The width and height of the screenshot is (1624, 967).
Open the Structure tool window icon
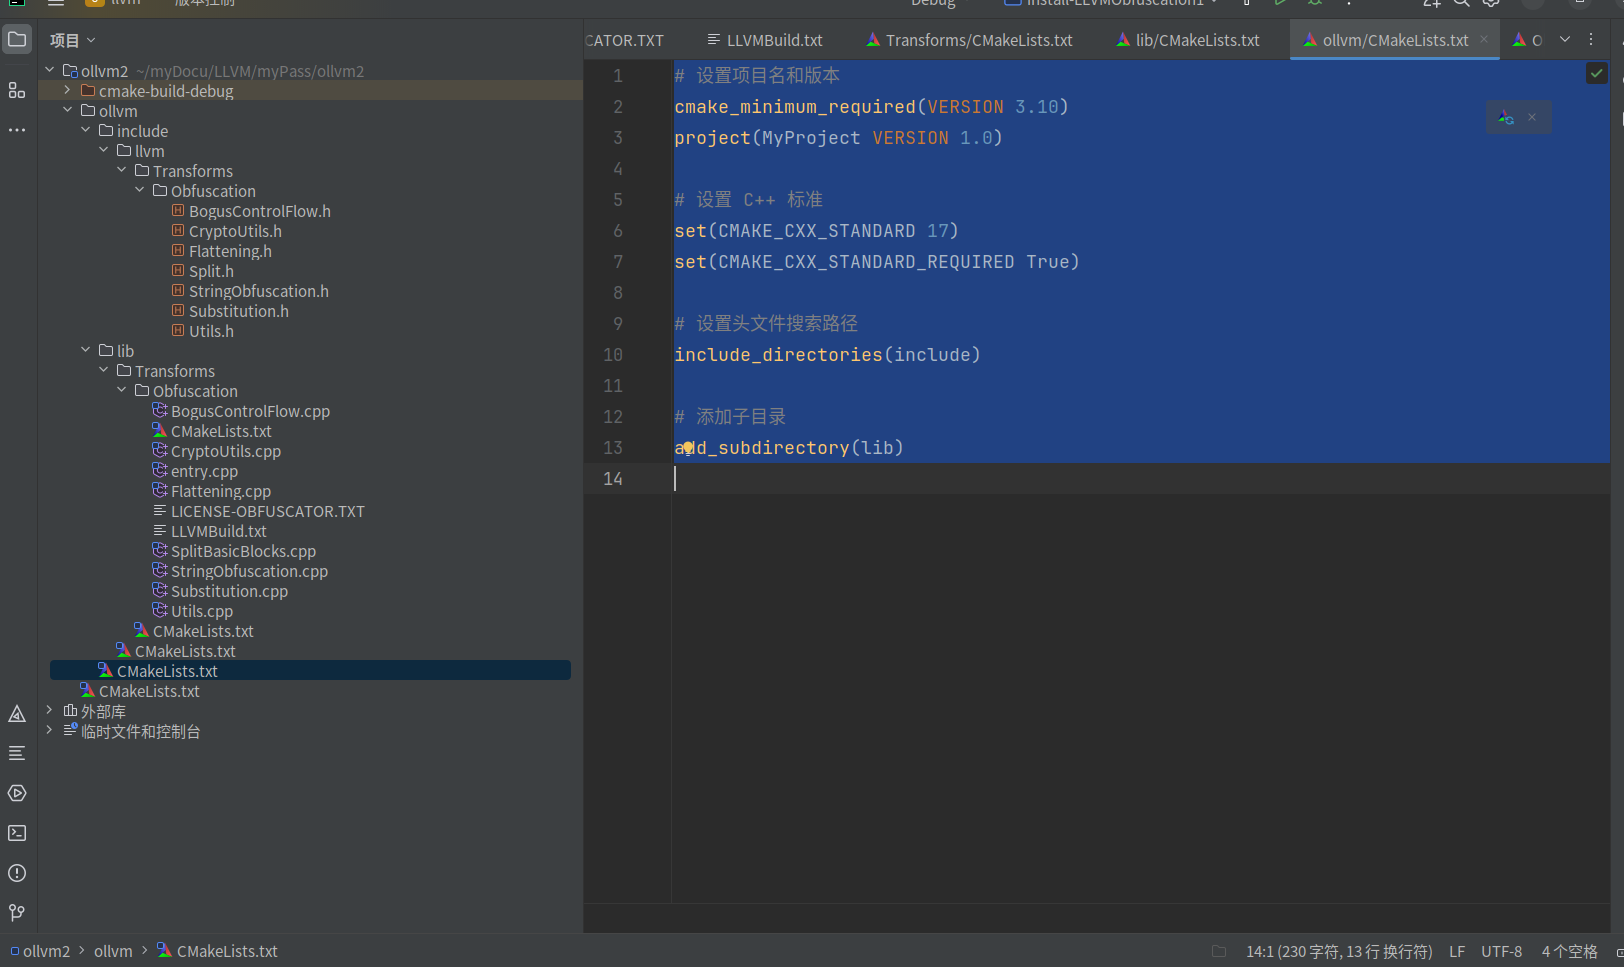click(17, 90)
